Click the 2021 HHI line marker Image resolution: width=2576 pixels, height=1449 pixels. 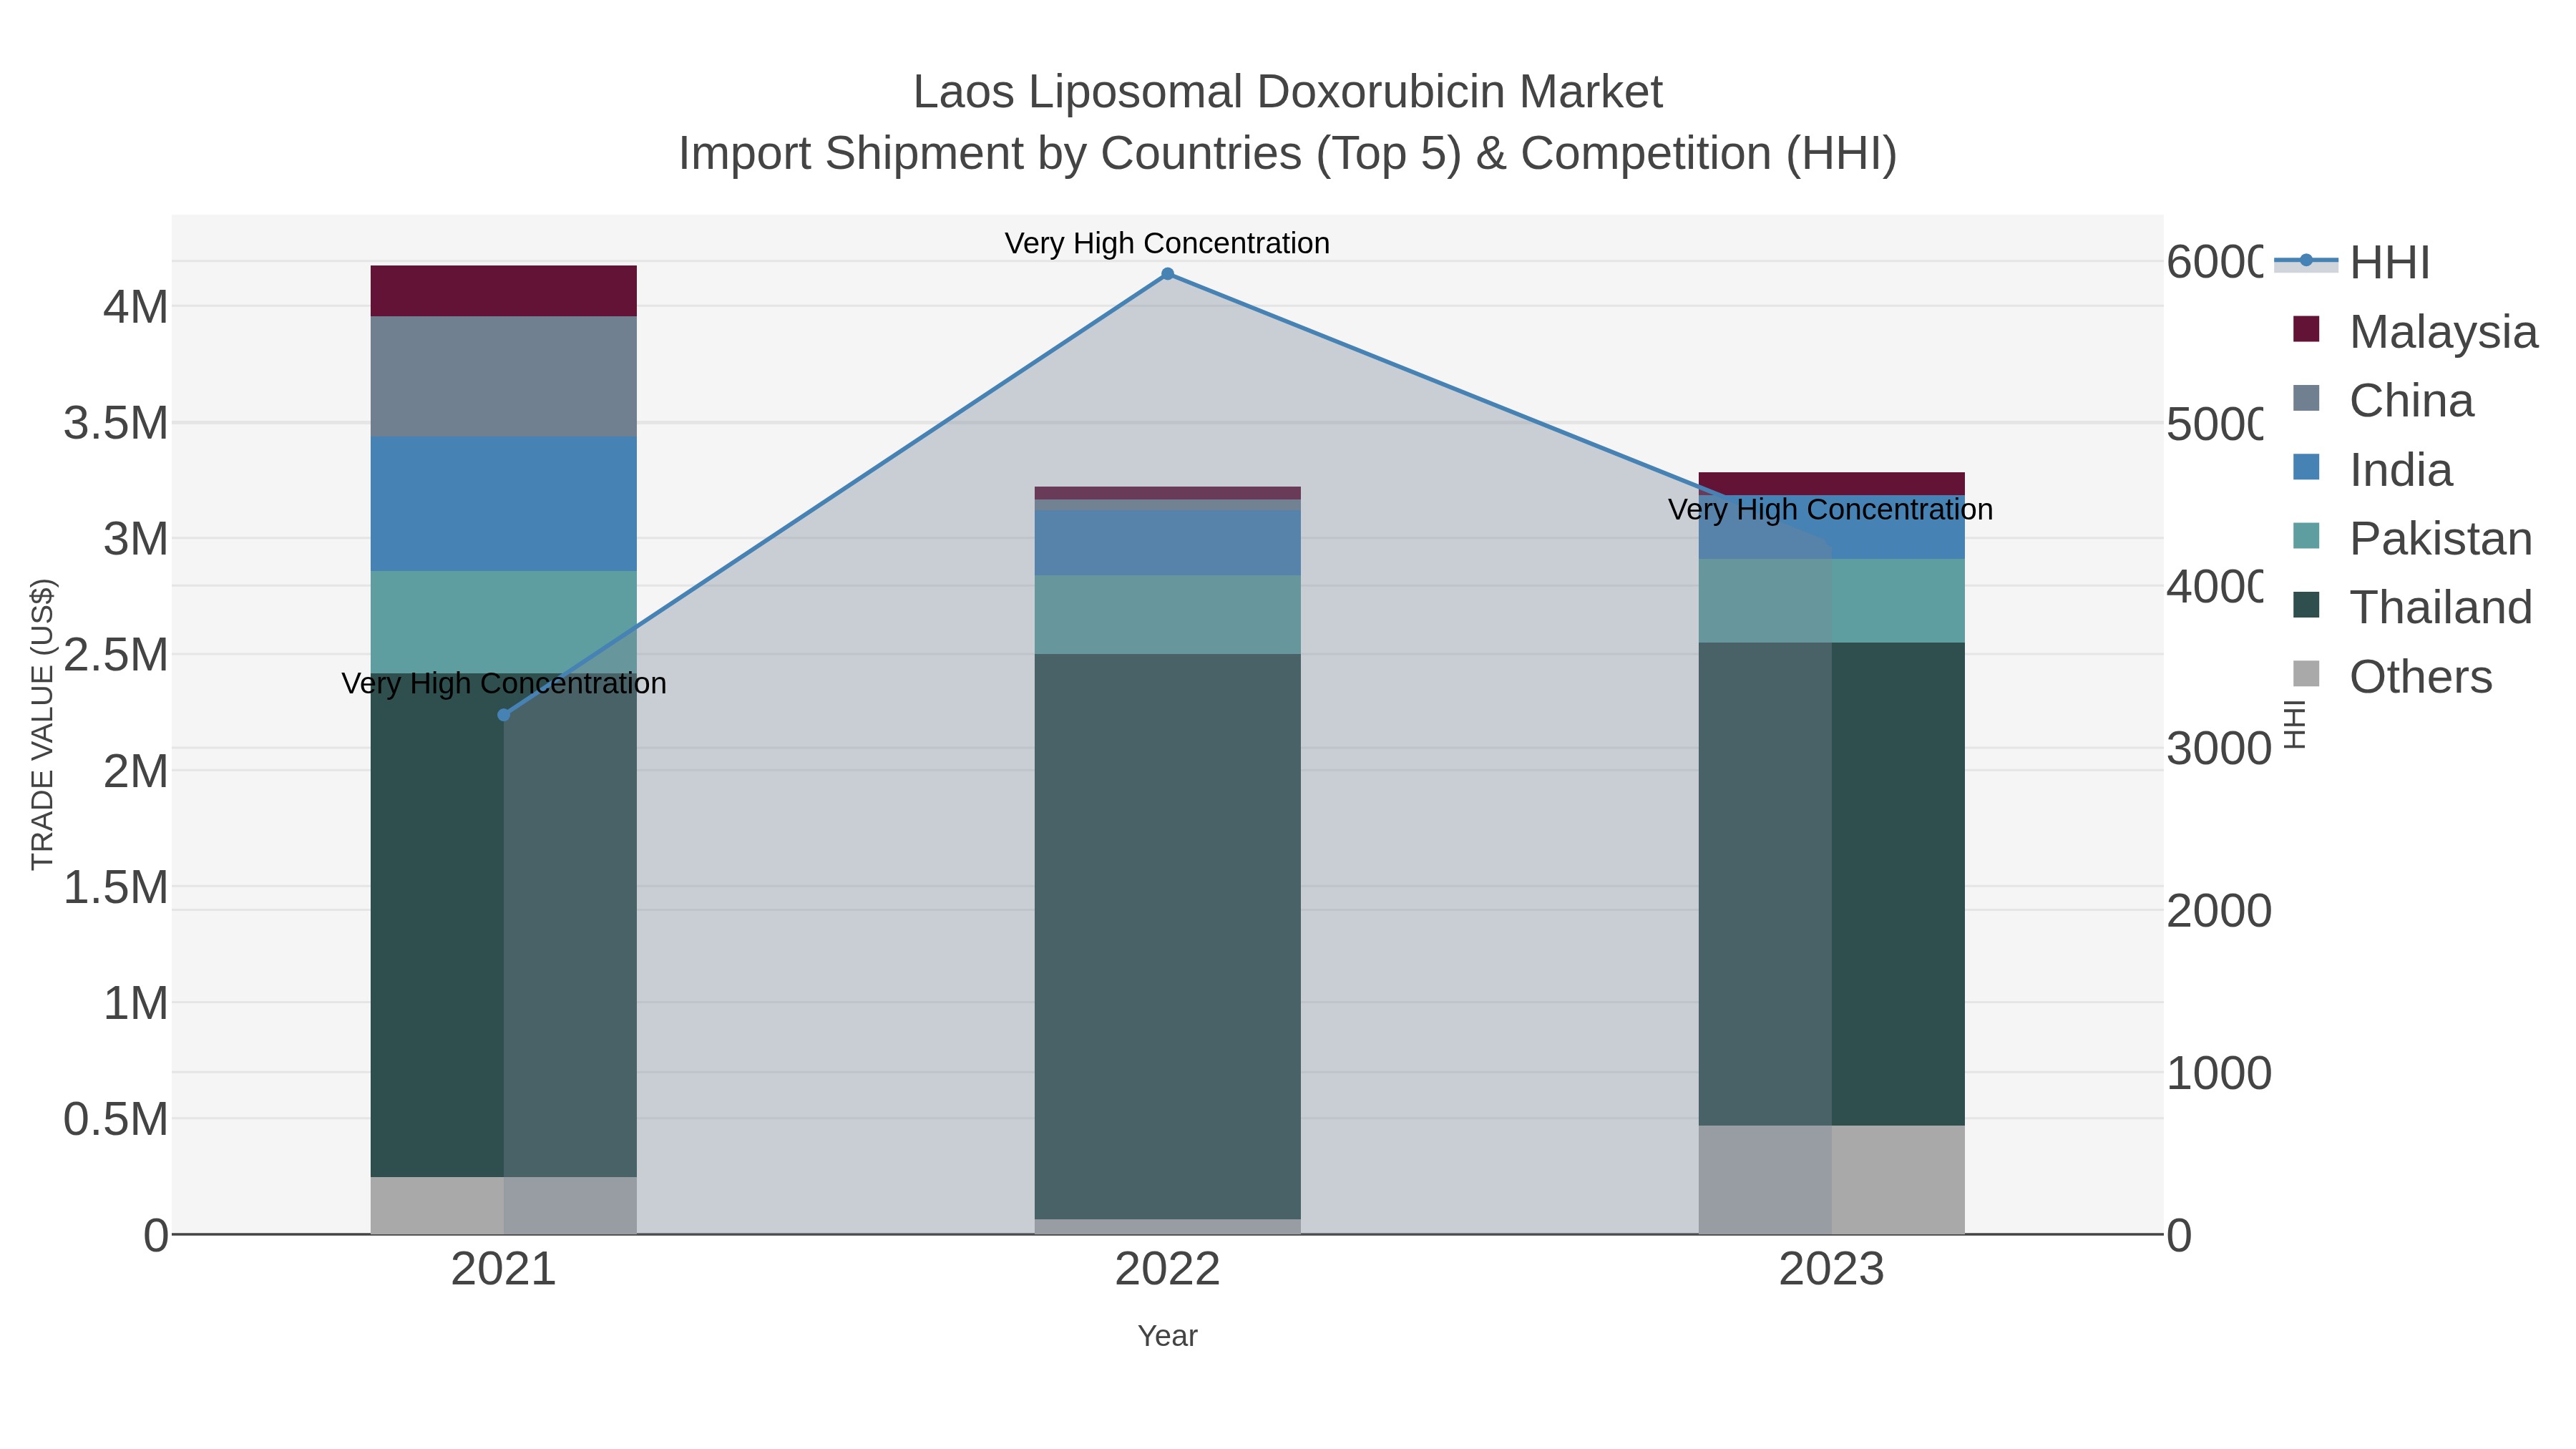(503, 715)
